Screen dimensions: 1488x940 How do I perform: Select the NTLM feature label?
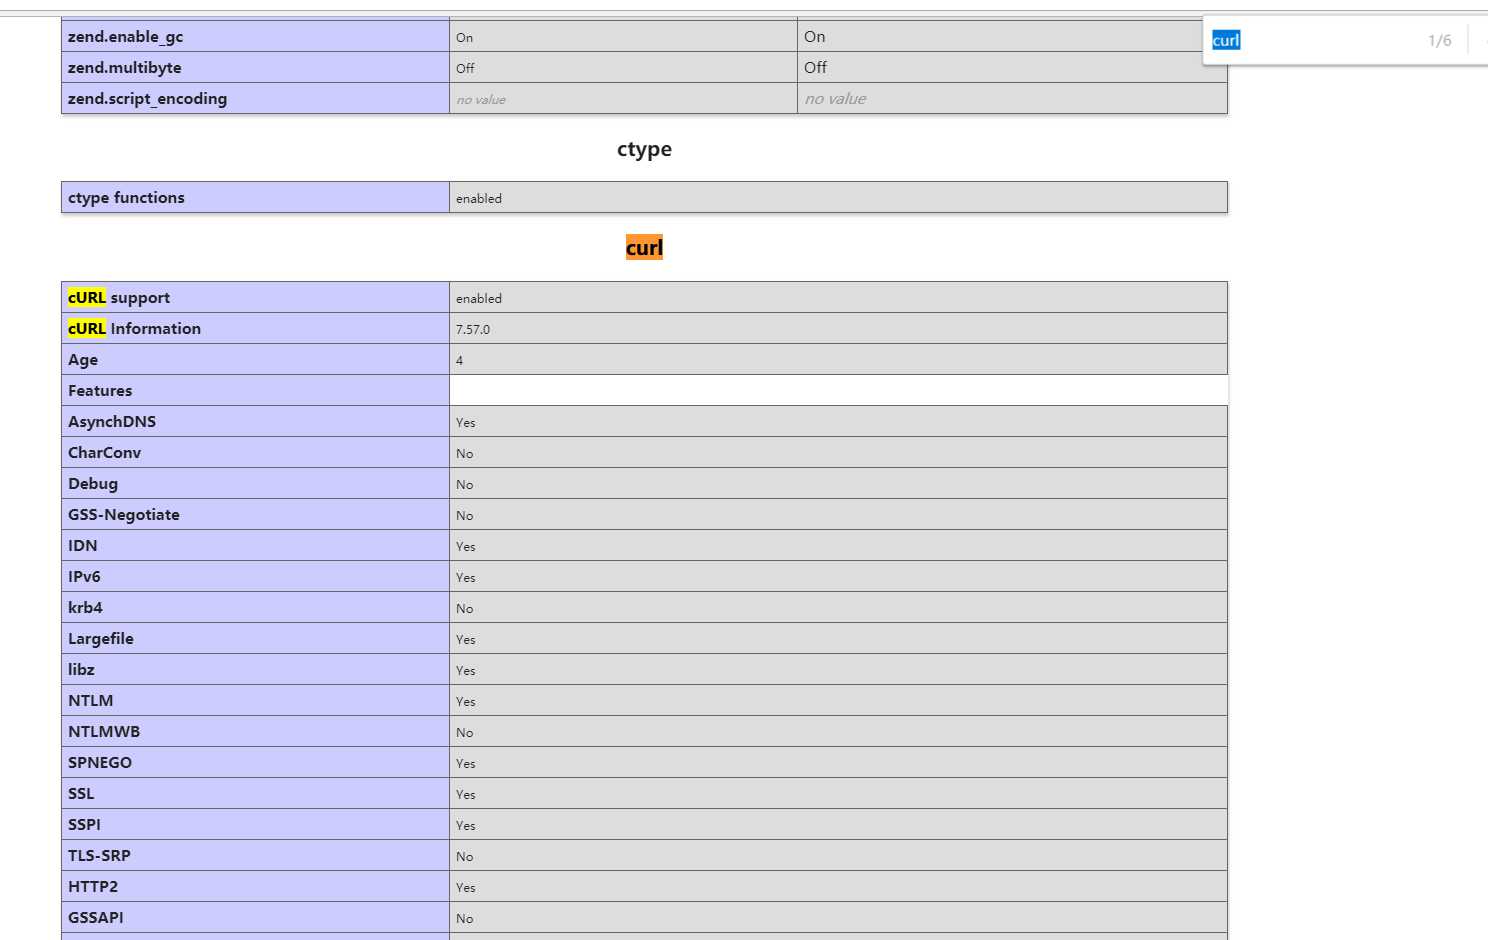[91, 701]
